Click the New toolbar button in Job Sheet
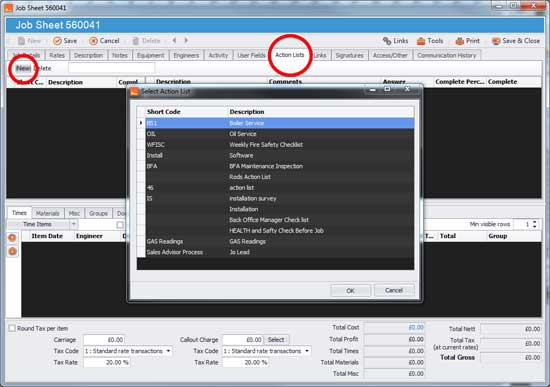The width and height of the screenshot is (550, 387). tap(29, 41)
